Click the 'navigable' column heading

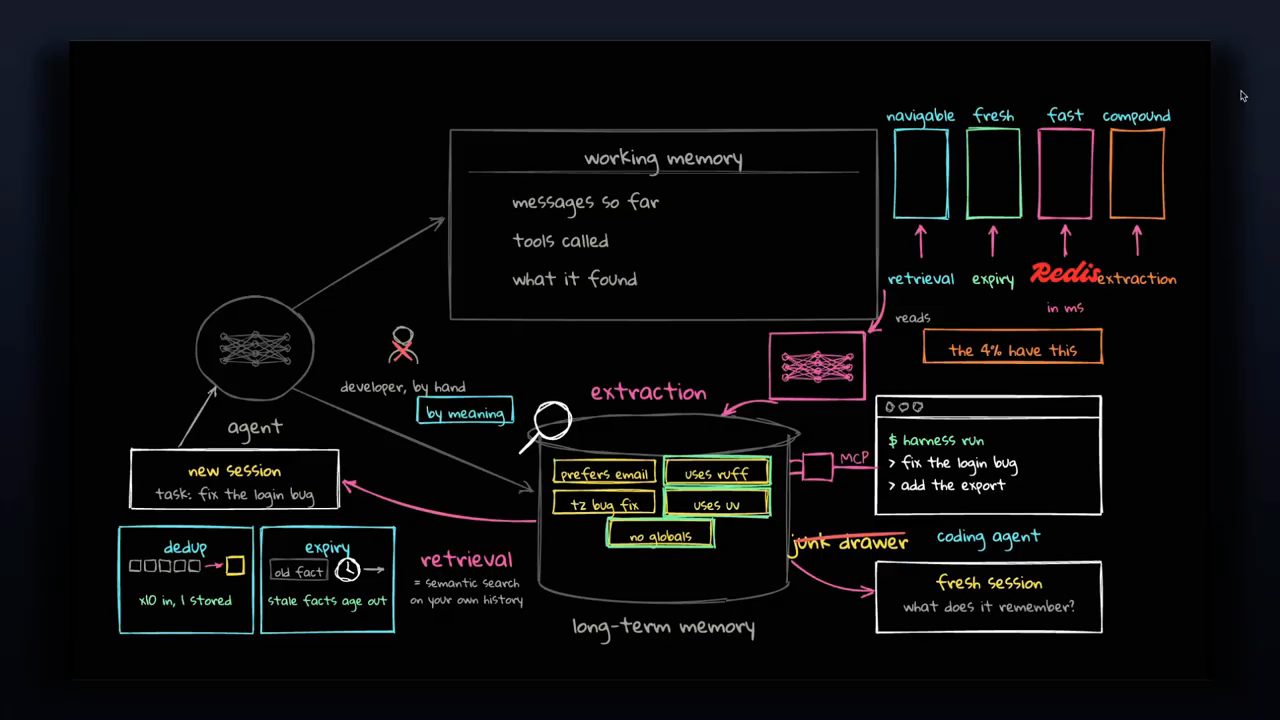pos(921,116)
